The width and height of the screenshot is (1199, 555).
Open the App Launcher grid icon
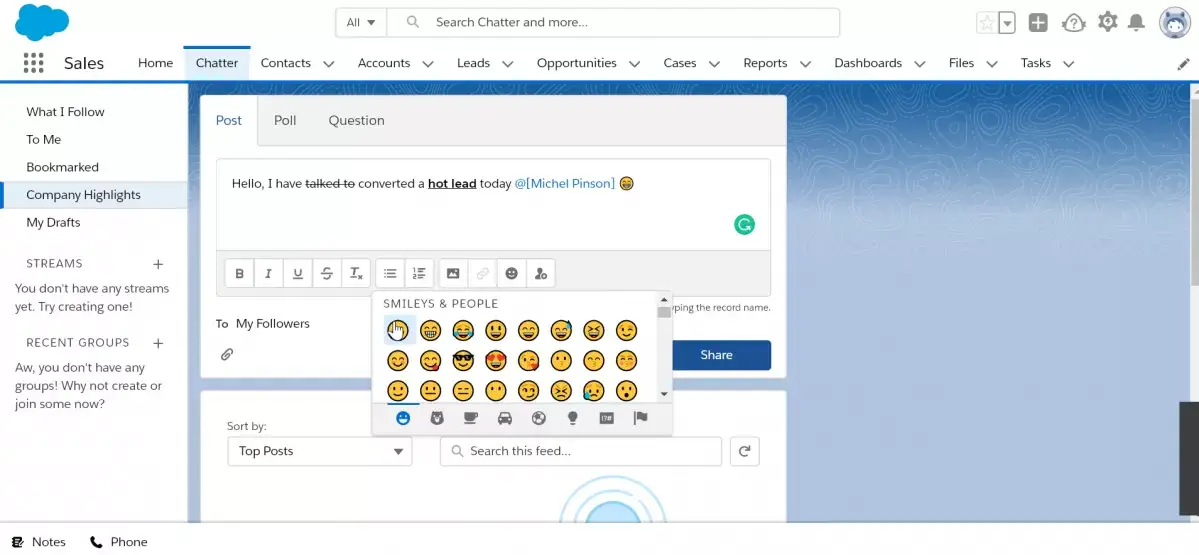point(33,63)
